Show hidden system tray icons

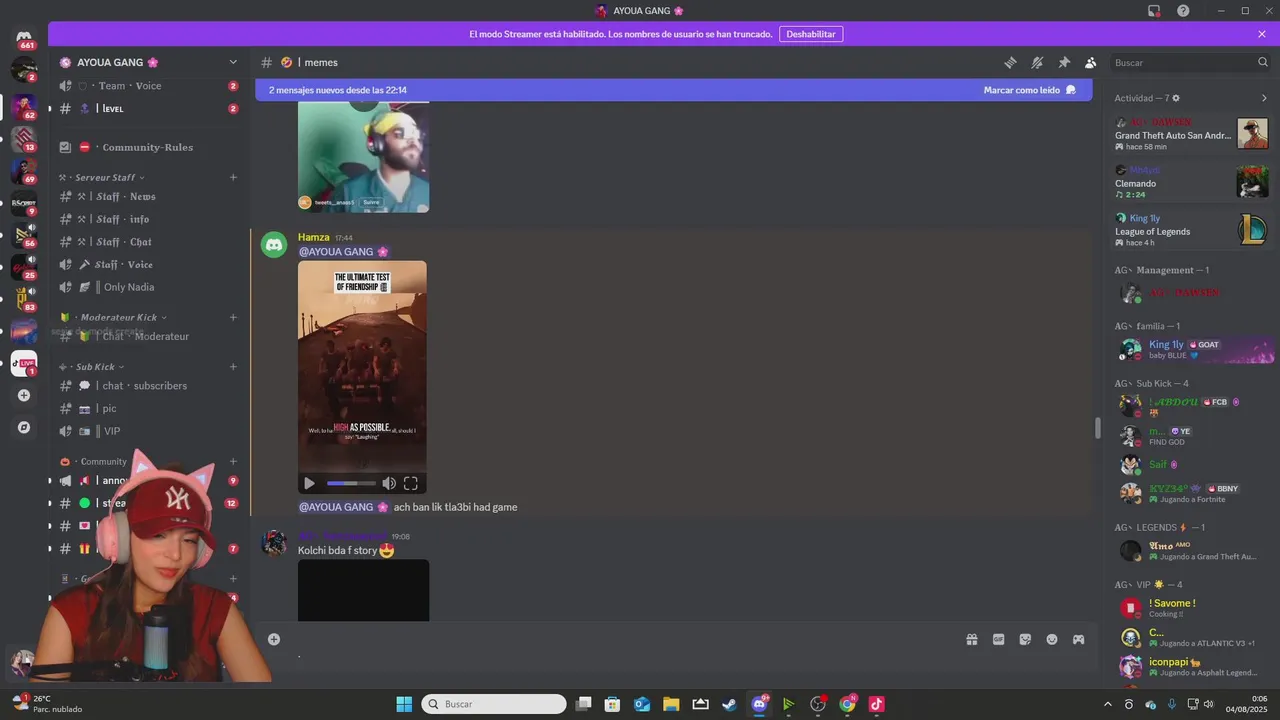pyautogui.click(x=1107, y=704)
